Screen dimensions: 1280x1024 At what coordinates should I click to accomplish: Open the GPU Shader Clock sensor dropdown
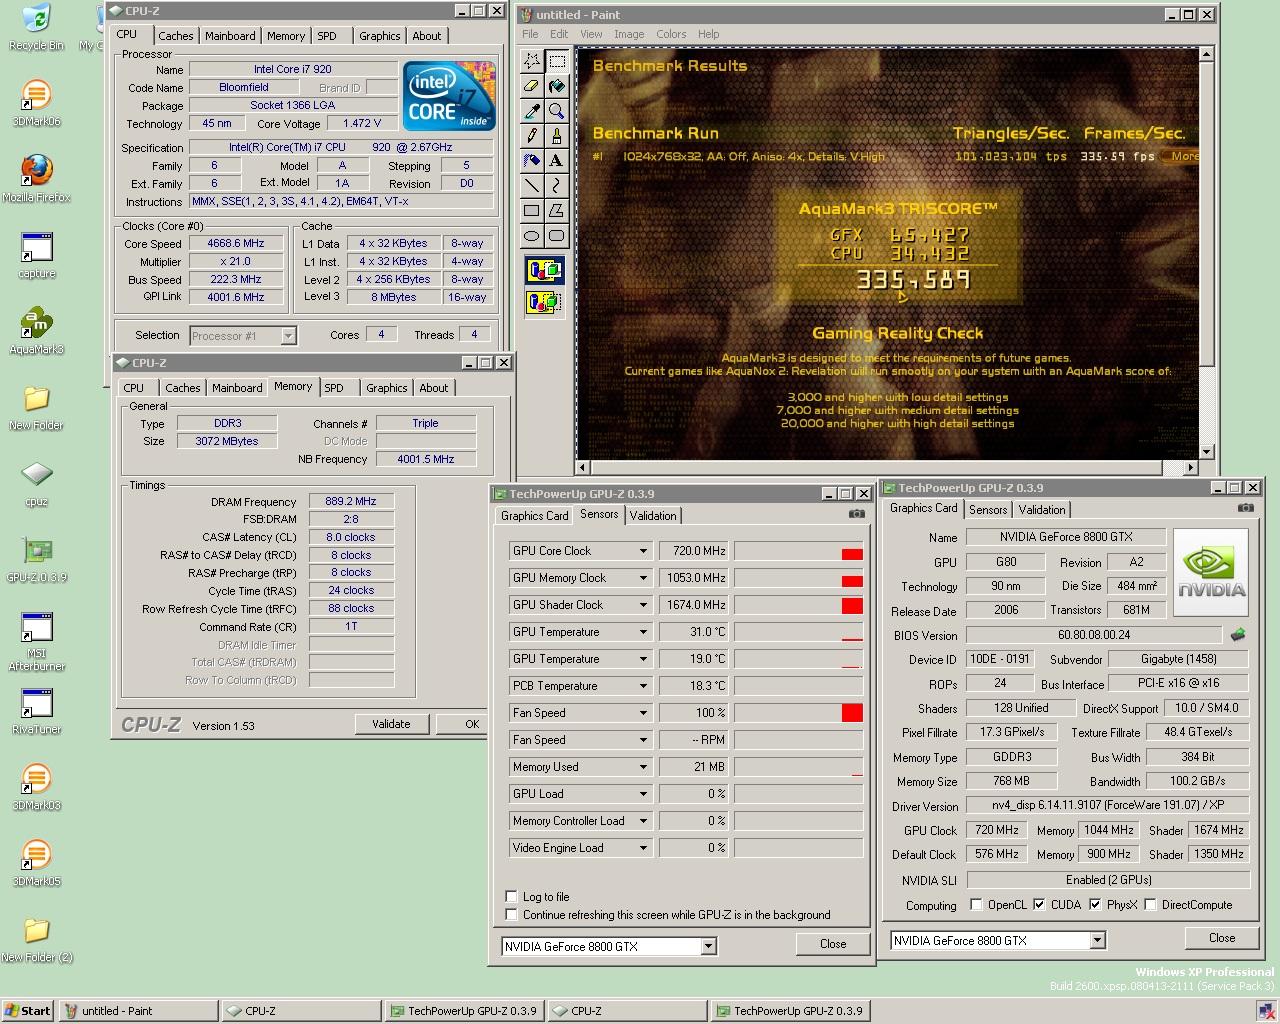point(643,605)
